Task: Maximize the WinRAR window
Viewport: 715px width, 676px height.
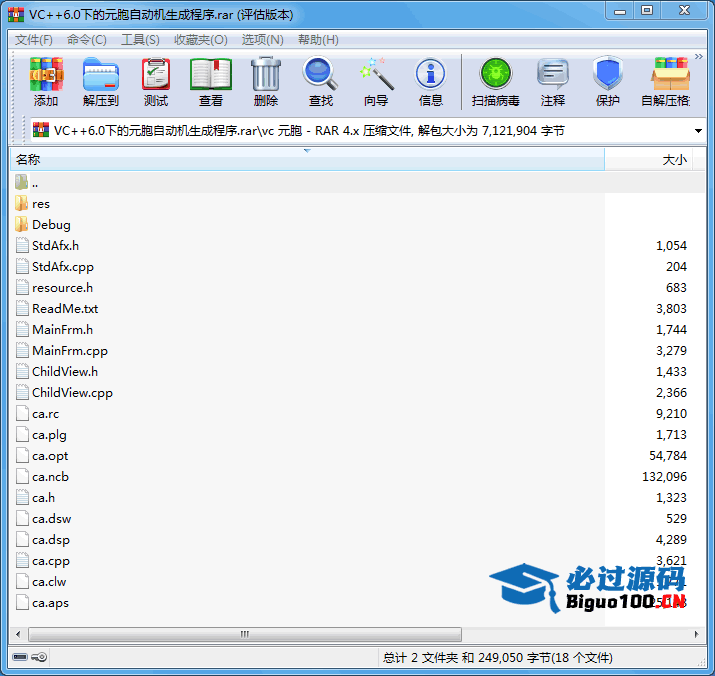Action: pos(647,11)
